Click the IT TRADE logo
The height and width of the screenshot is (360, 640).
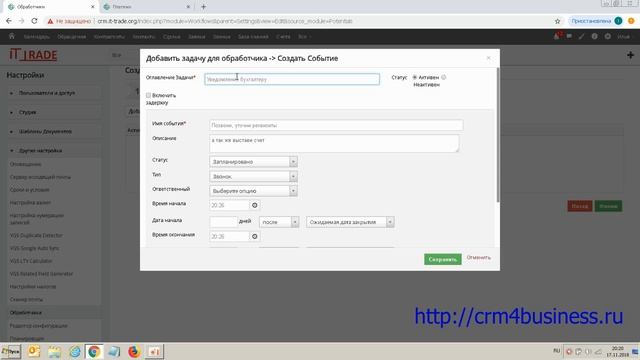click(33, 54)
